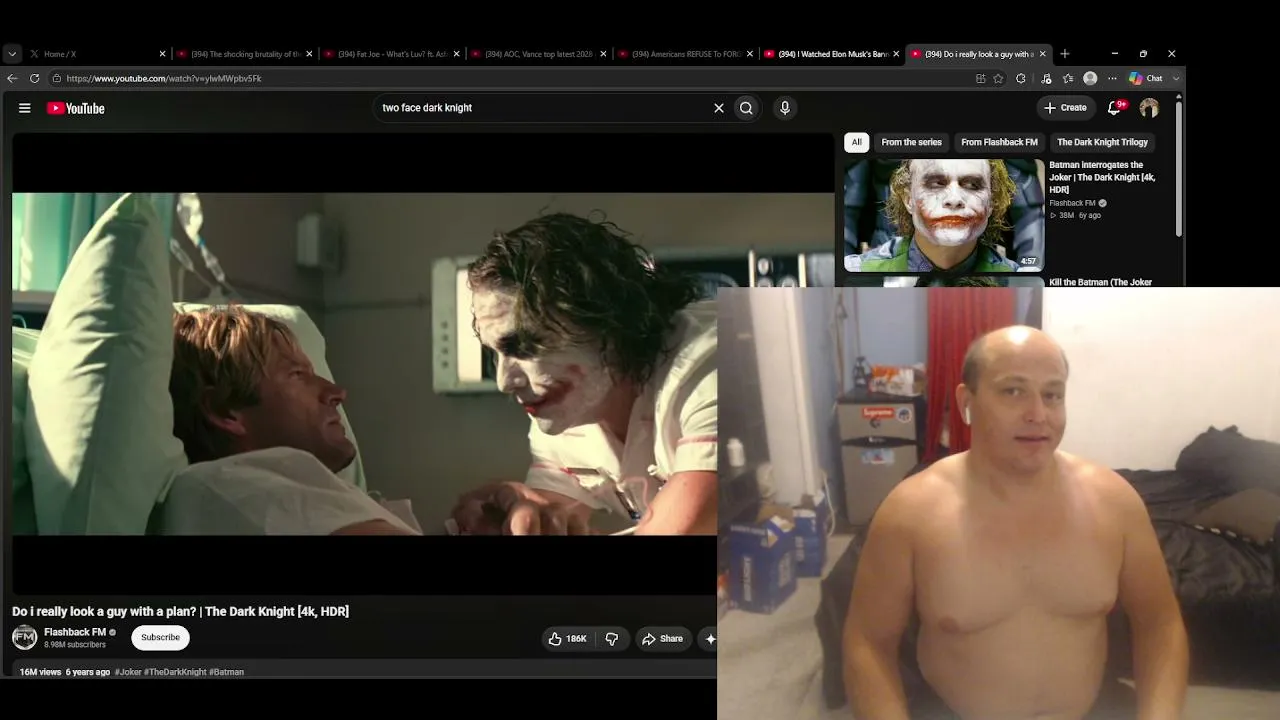Open the browser profile icon
Screen dimensions: 1280x720
point(1090,78)
